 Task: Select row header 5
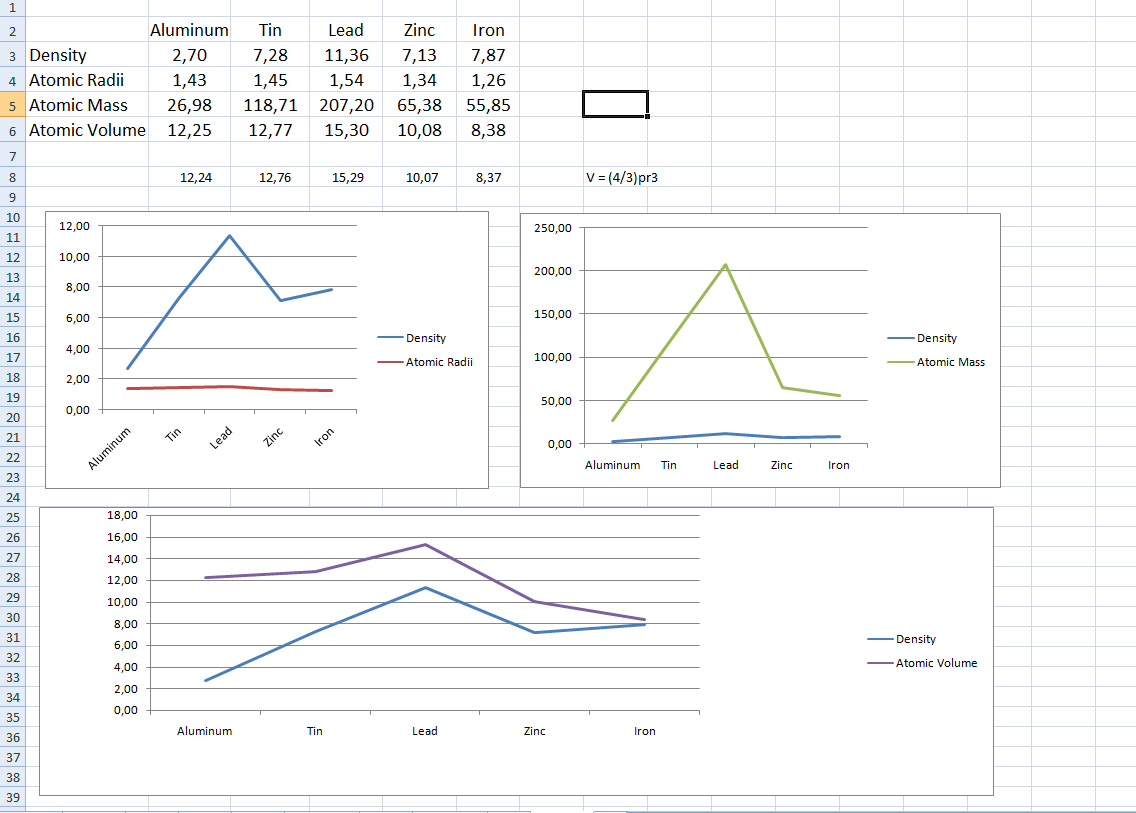(12, 105)
